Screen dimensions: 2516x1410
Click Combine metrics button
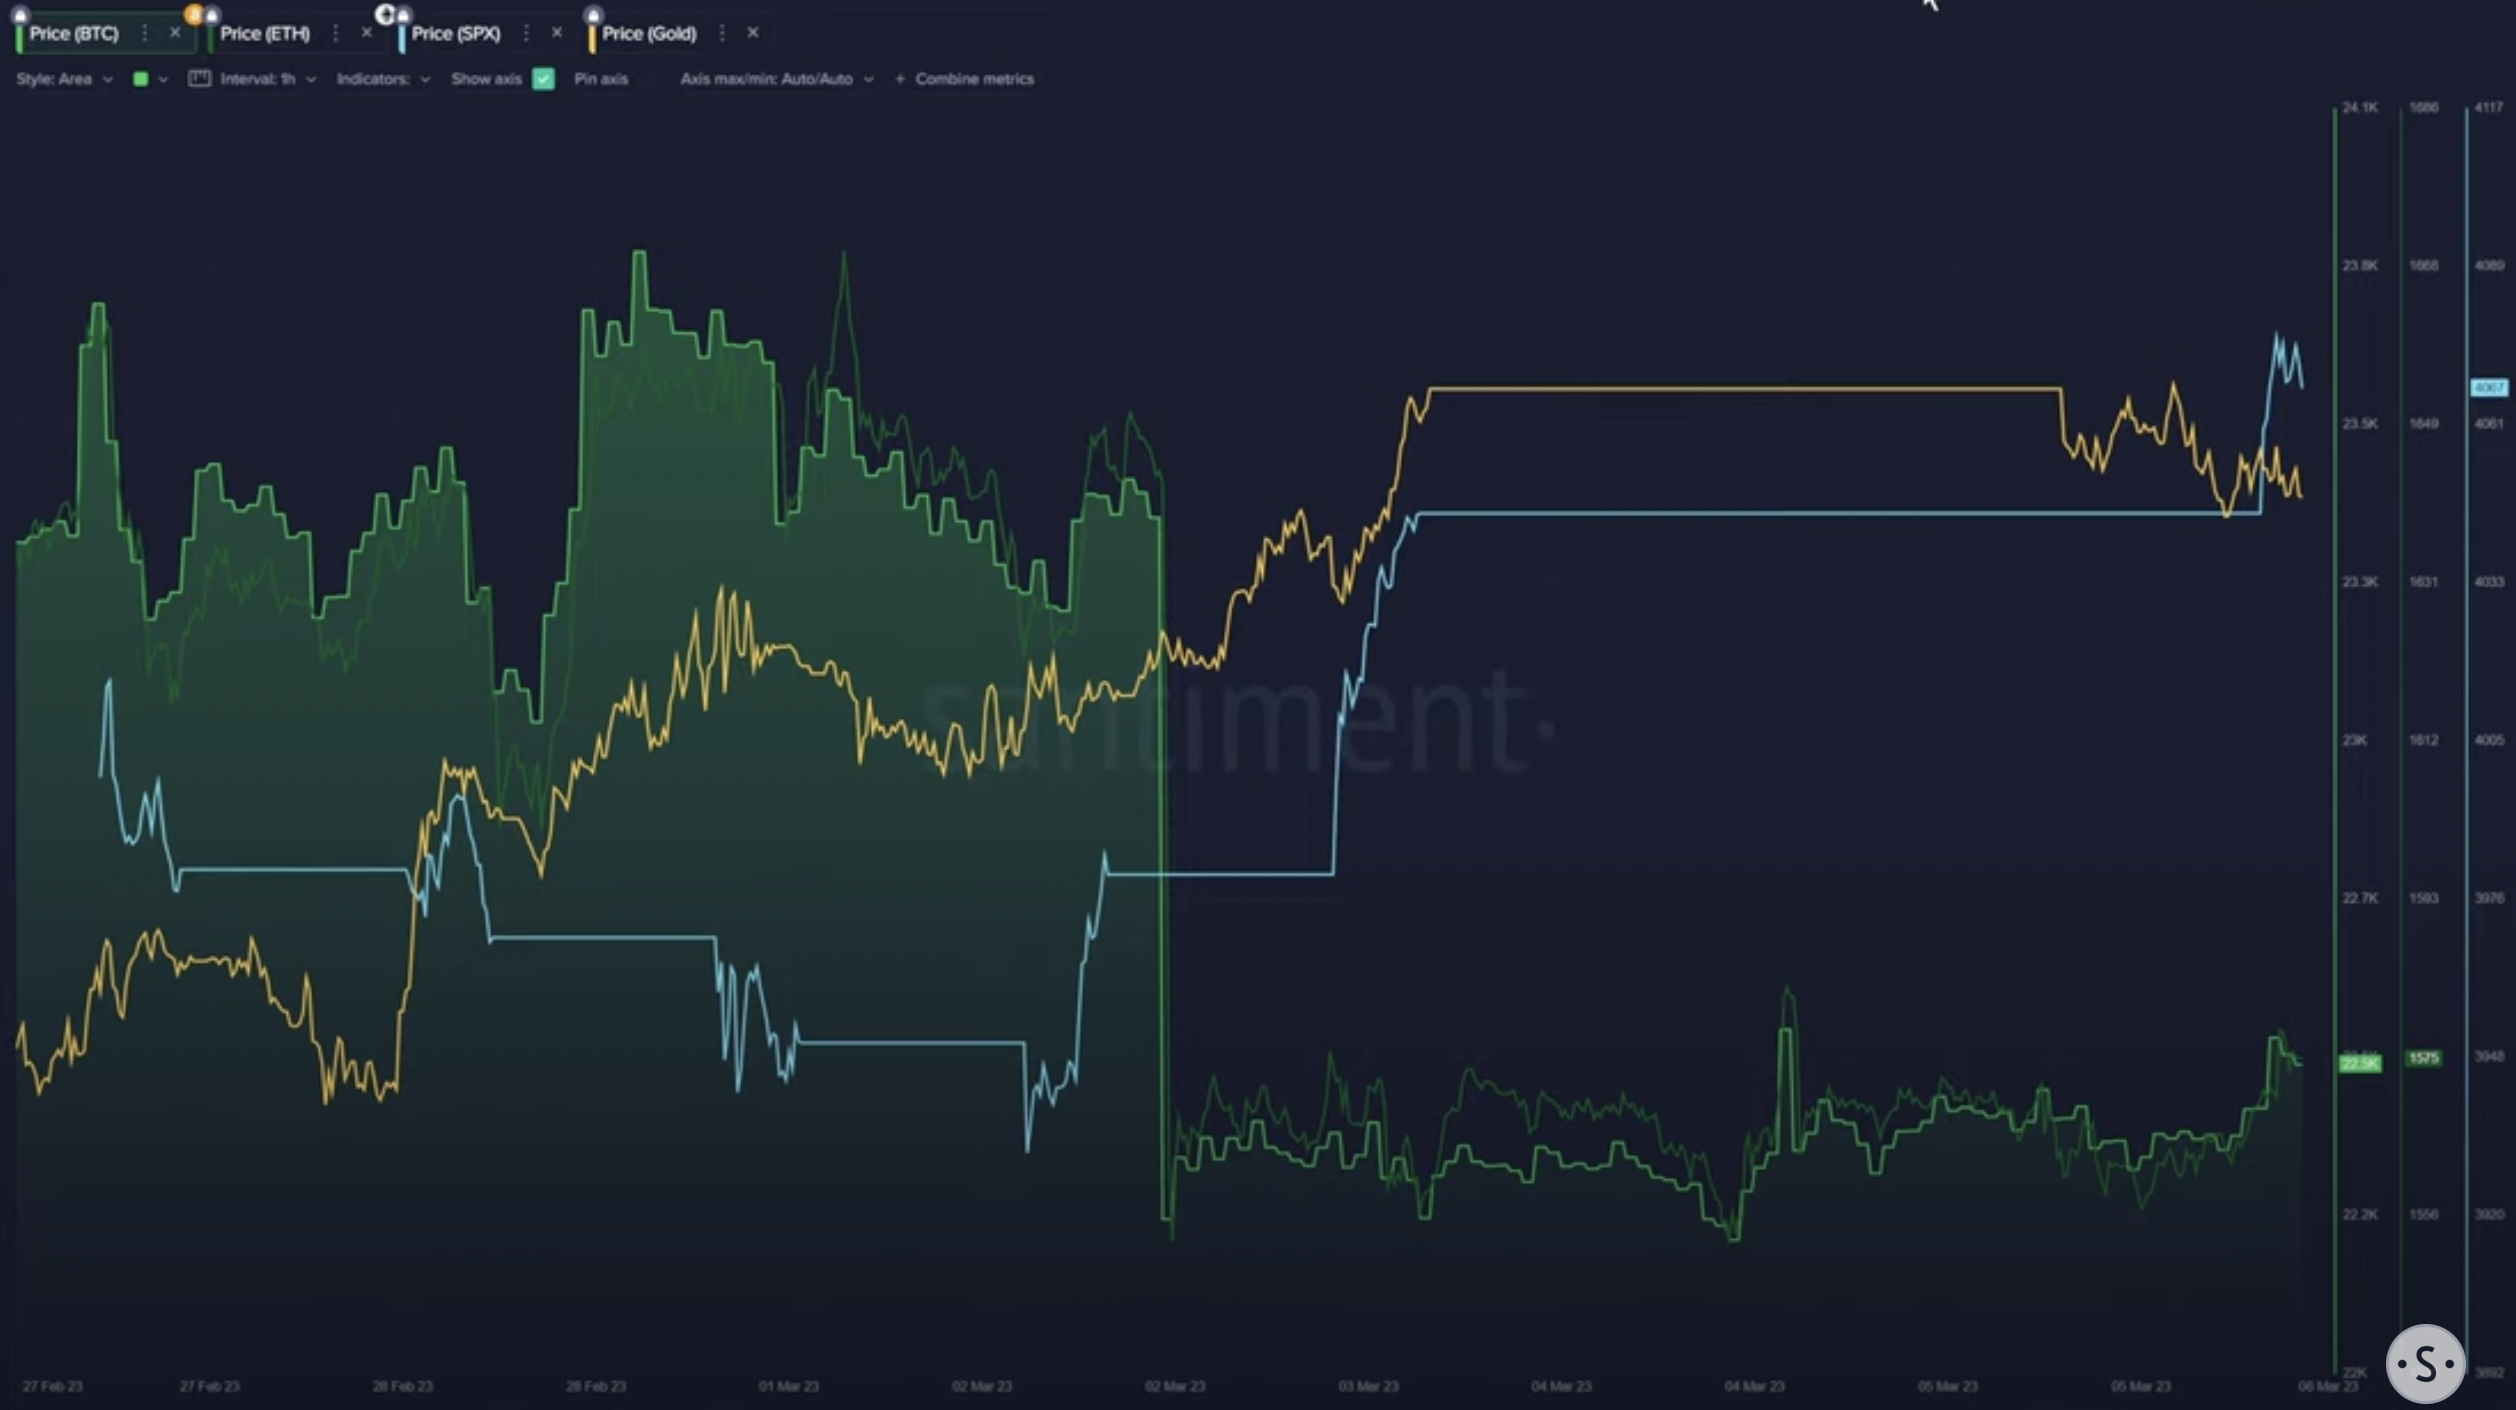(964, 79)
